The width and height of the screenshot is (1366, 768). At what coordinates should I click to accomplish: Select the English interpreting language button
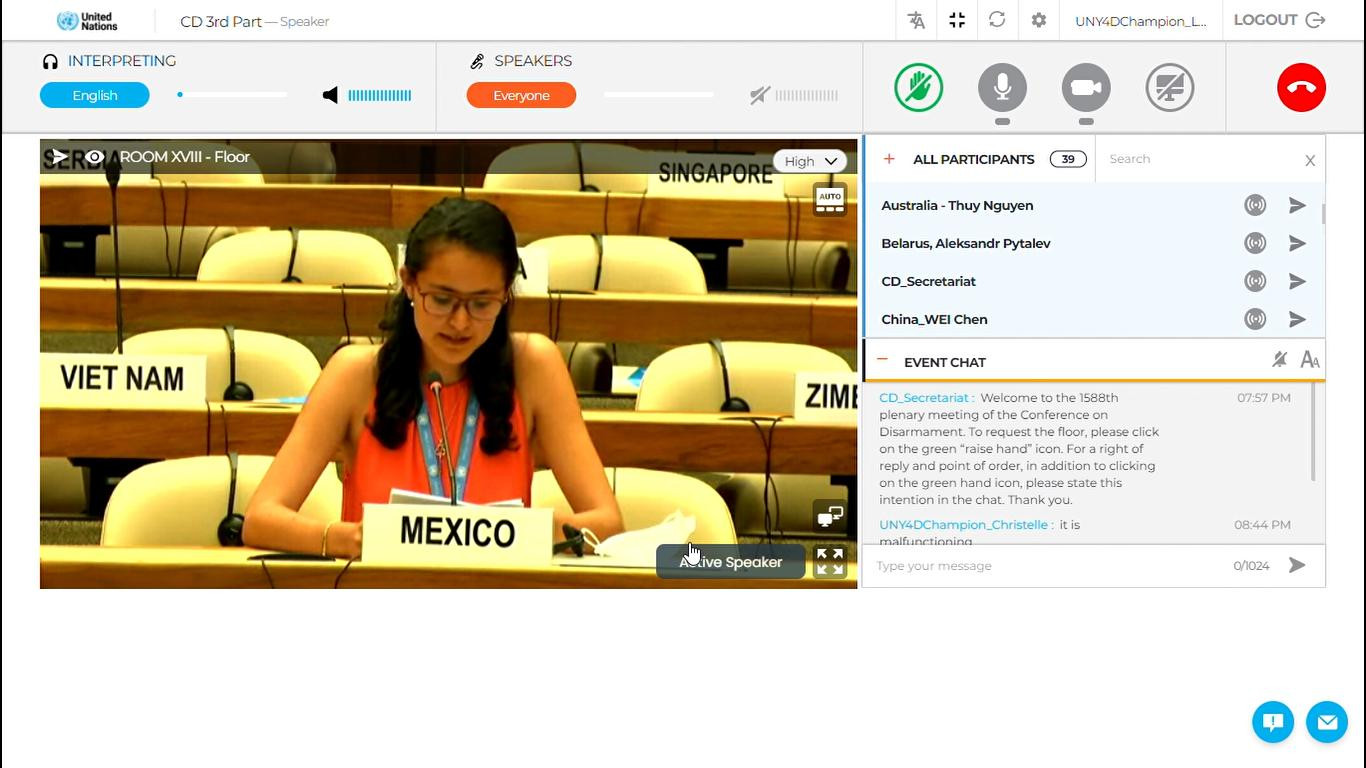95,95
